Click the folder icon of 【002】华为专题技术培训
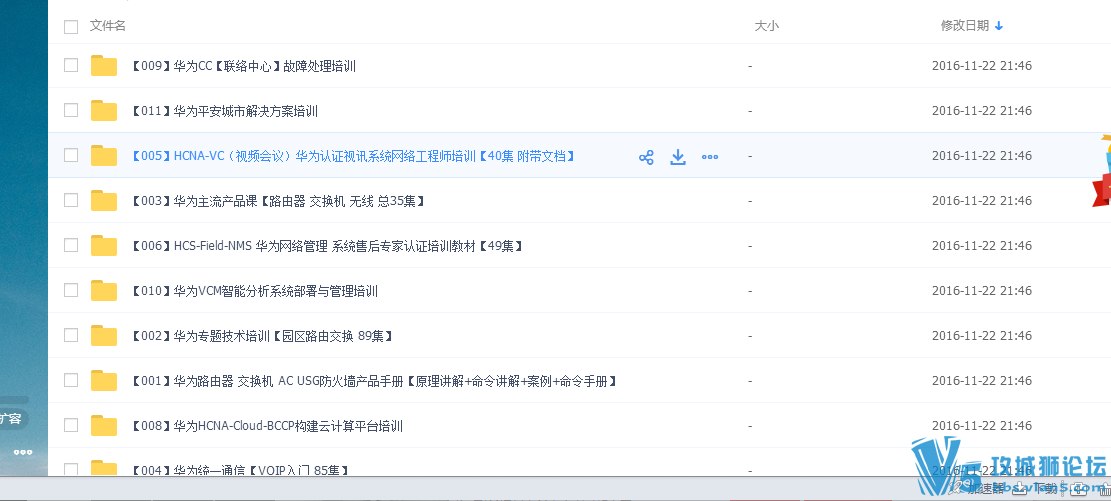1111x501 pixels. pos(104,335)
